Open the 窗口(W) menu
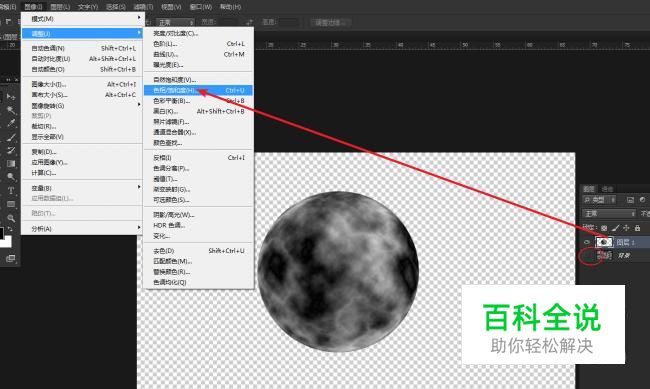 click(201, 7)
